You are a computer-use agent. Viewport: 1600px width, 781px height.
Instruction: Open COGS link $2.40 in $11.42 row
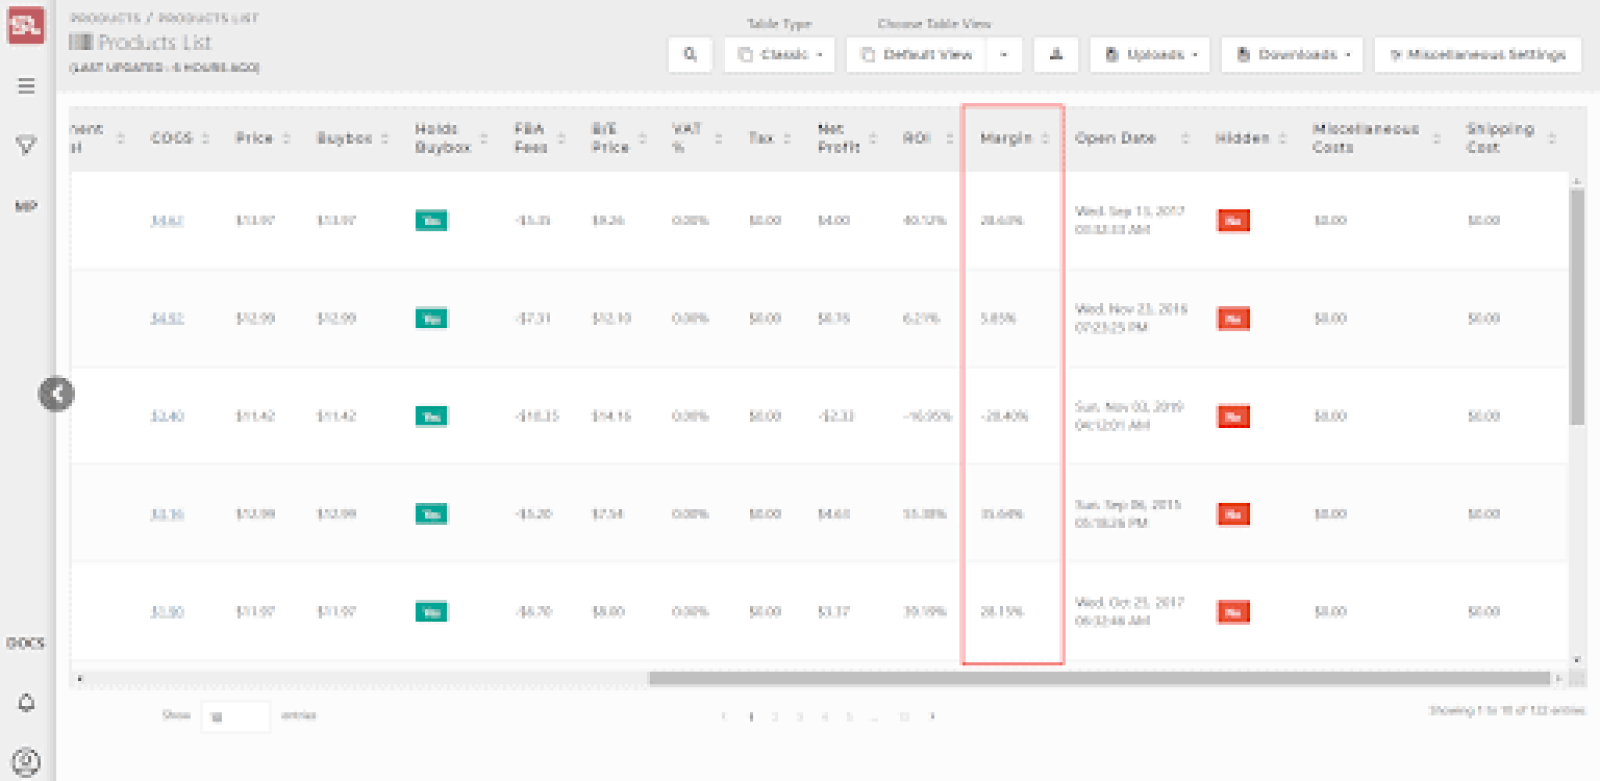(x=167, y=416)
